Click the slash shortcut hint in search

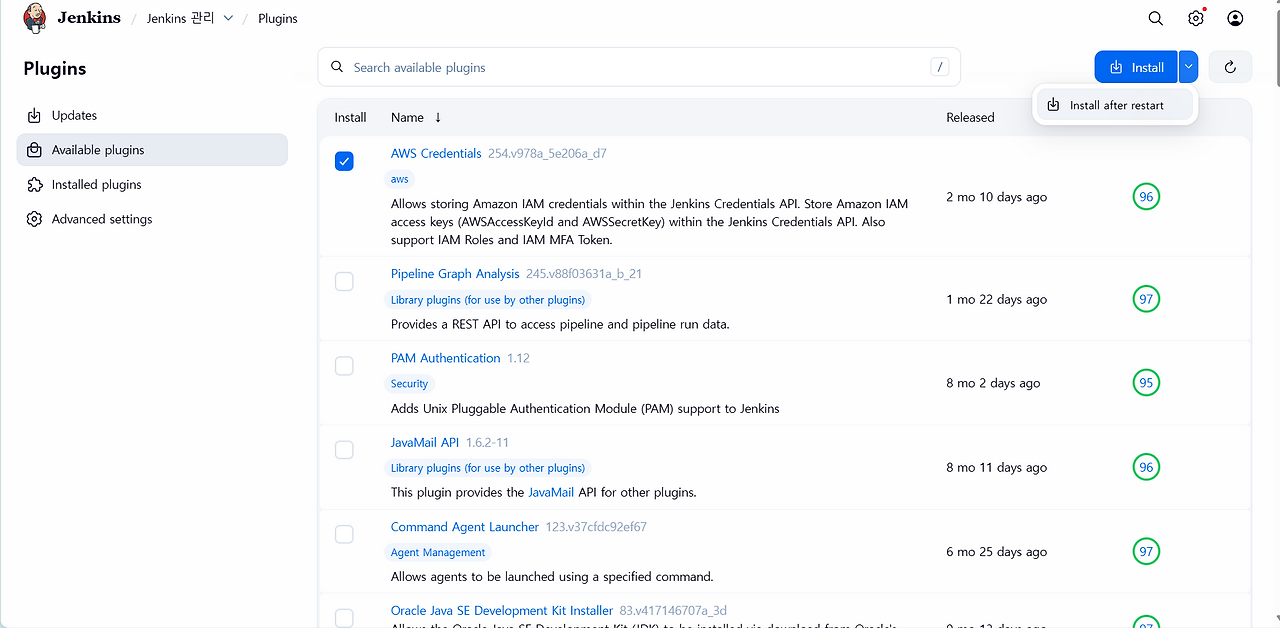939,67
